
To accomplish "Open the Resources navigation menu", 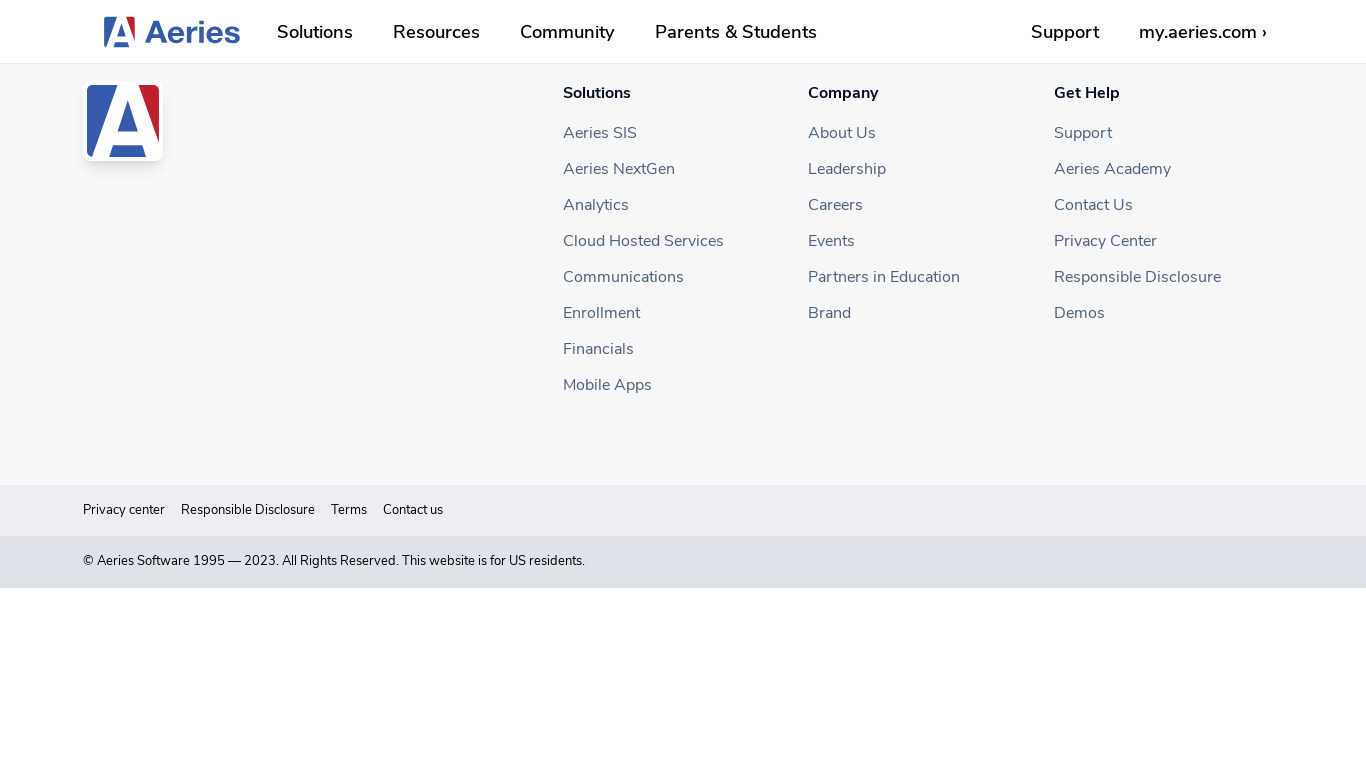I will pos(436,32).
